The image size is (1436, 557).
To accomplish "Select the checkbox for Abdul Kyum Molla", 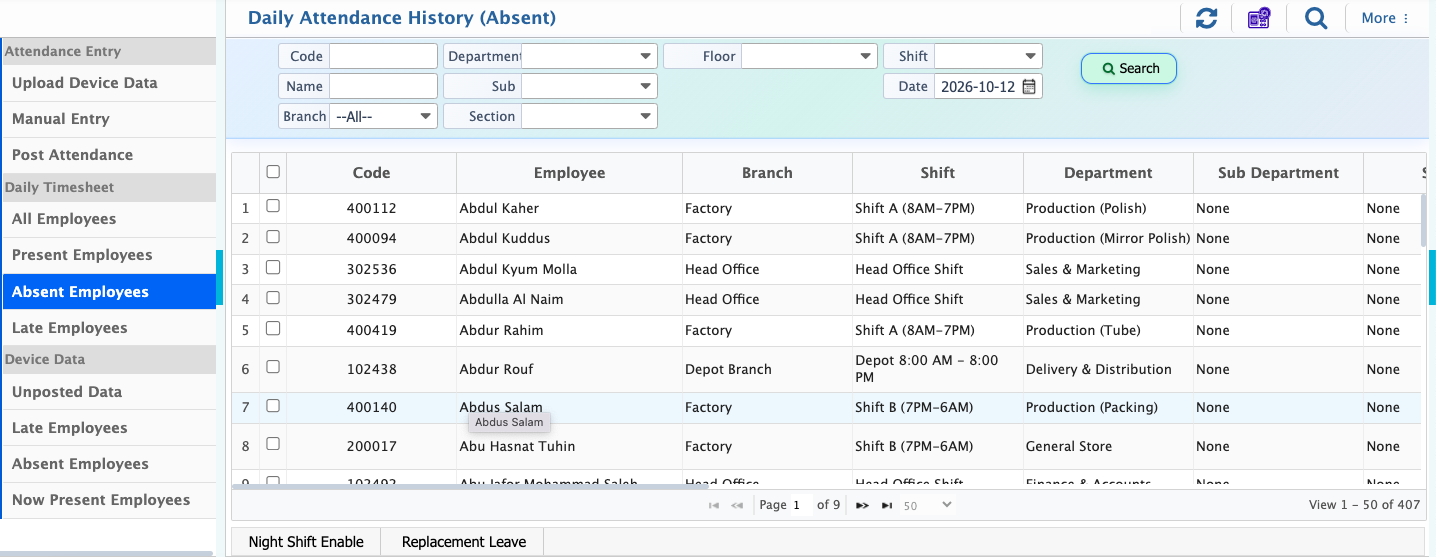I will coord(273,268).
